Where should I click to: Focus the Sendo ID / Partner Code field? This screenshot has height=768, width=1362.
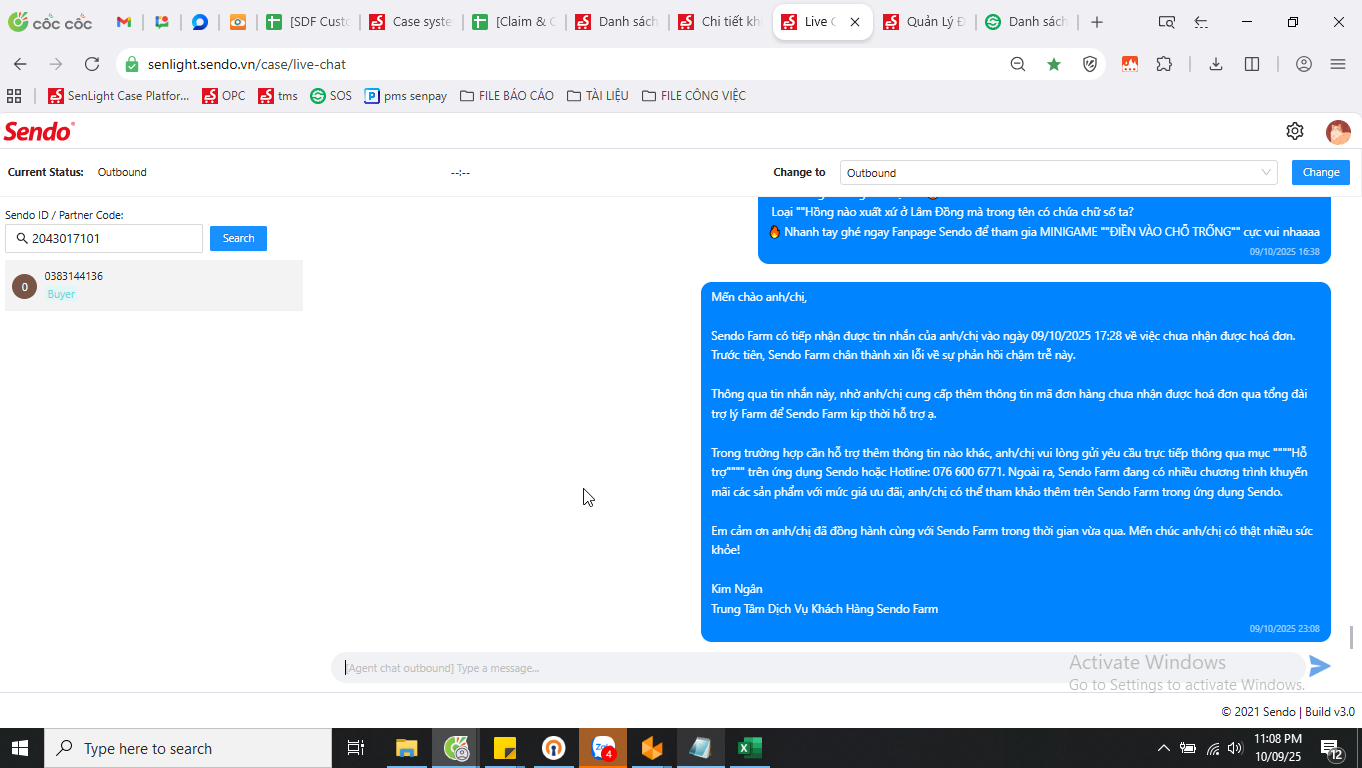click(104, 238)
